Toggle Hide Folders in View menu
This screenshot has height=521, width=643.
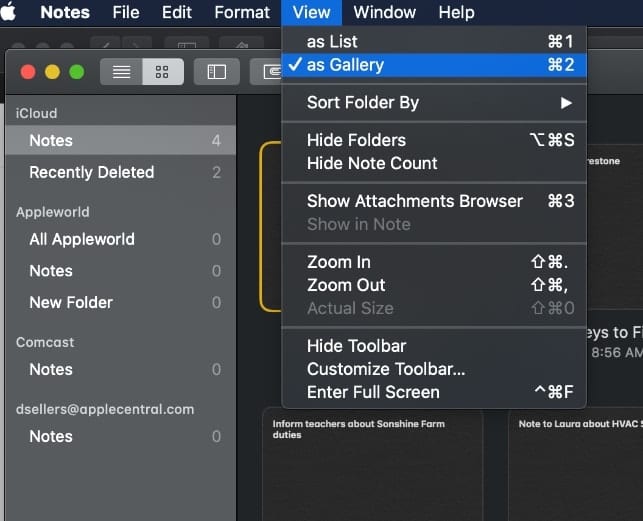tap(356, 140)
